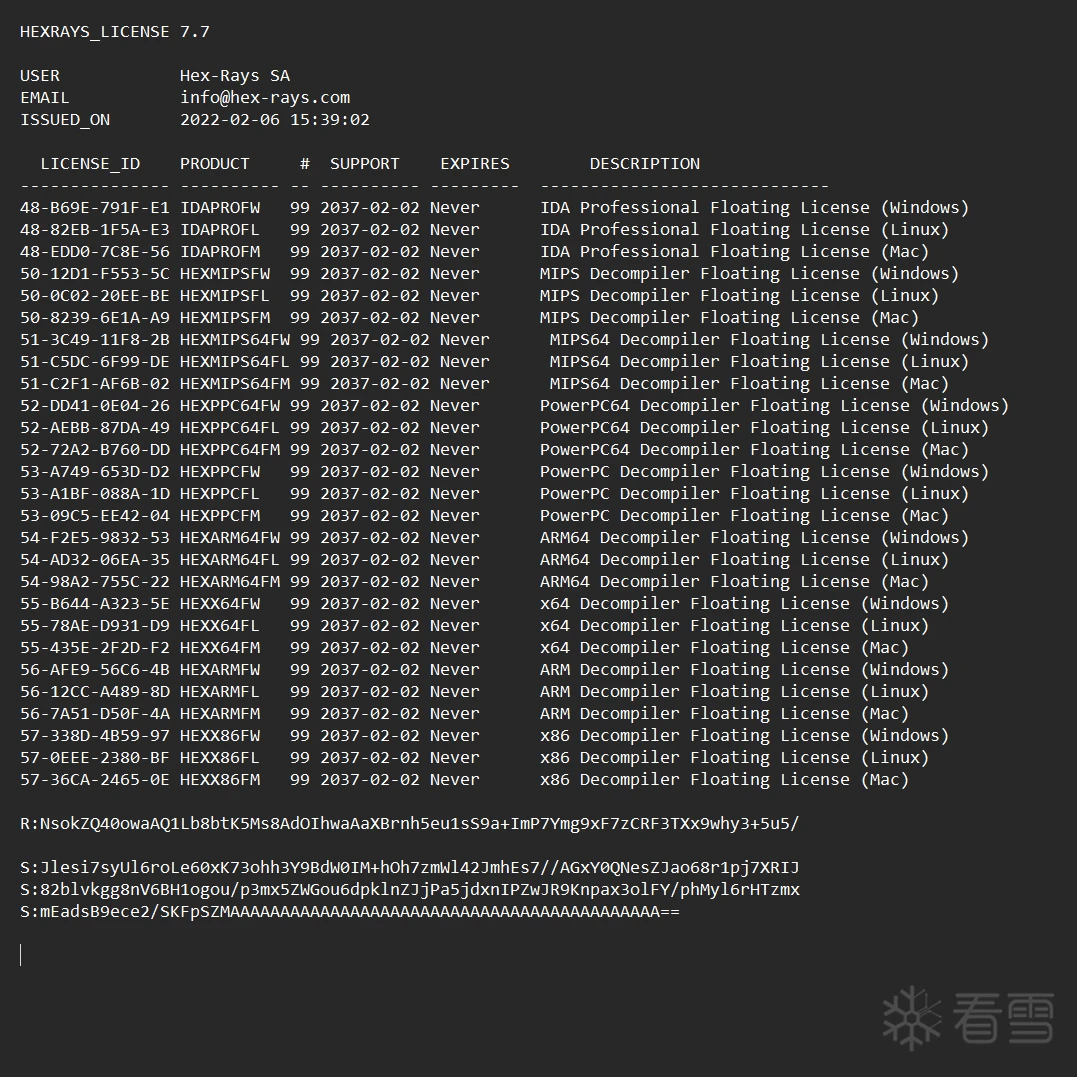Click the HEXRAYS_LICENSE 7.7 header text
1077x1077 pixels.
[x=115, y=32]
